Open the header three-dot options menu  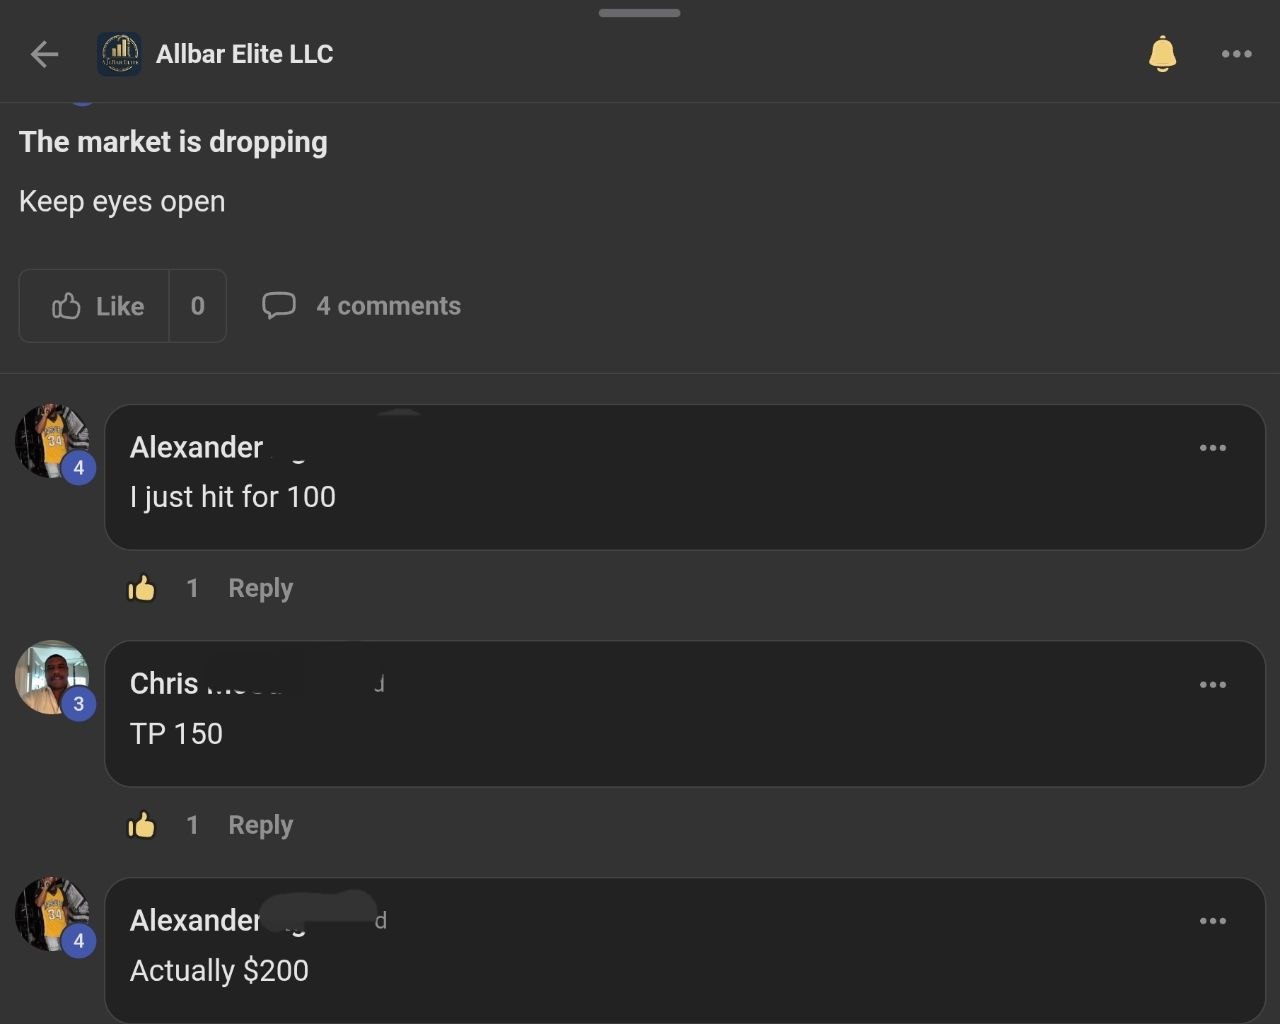point(1237,54)
